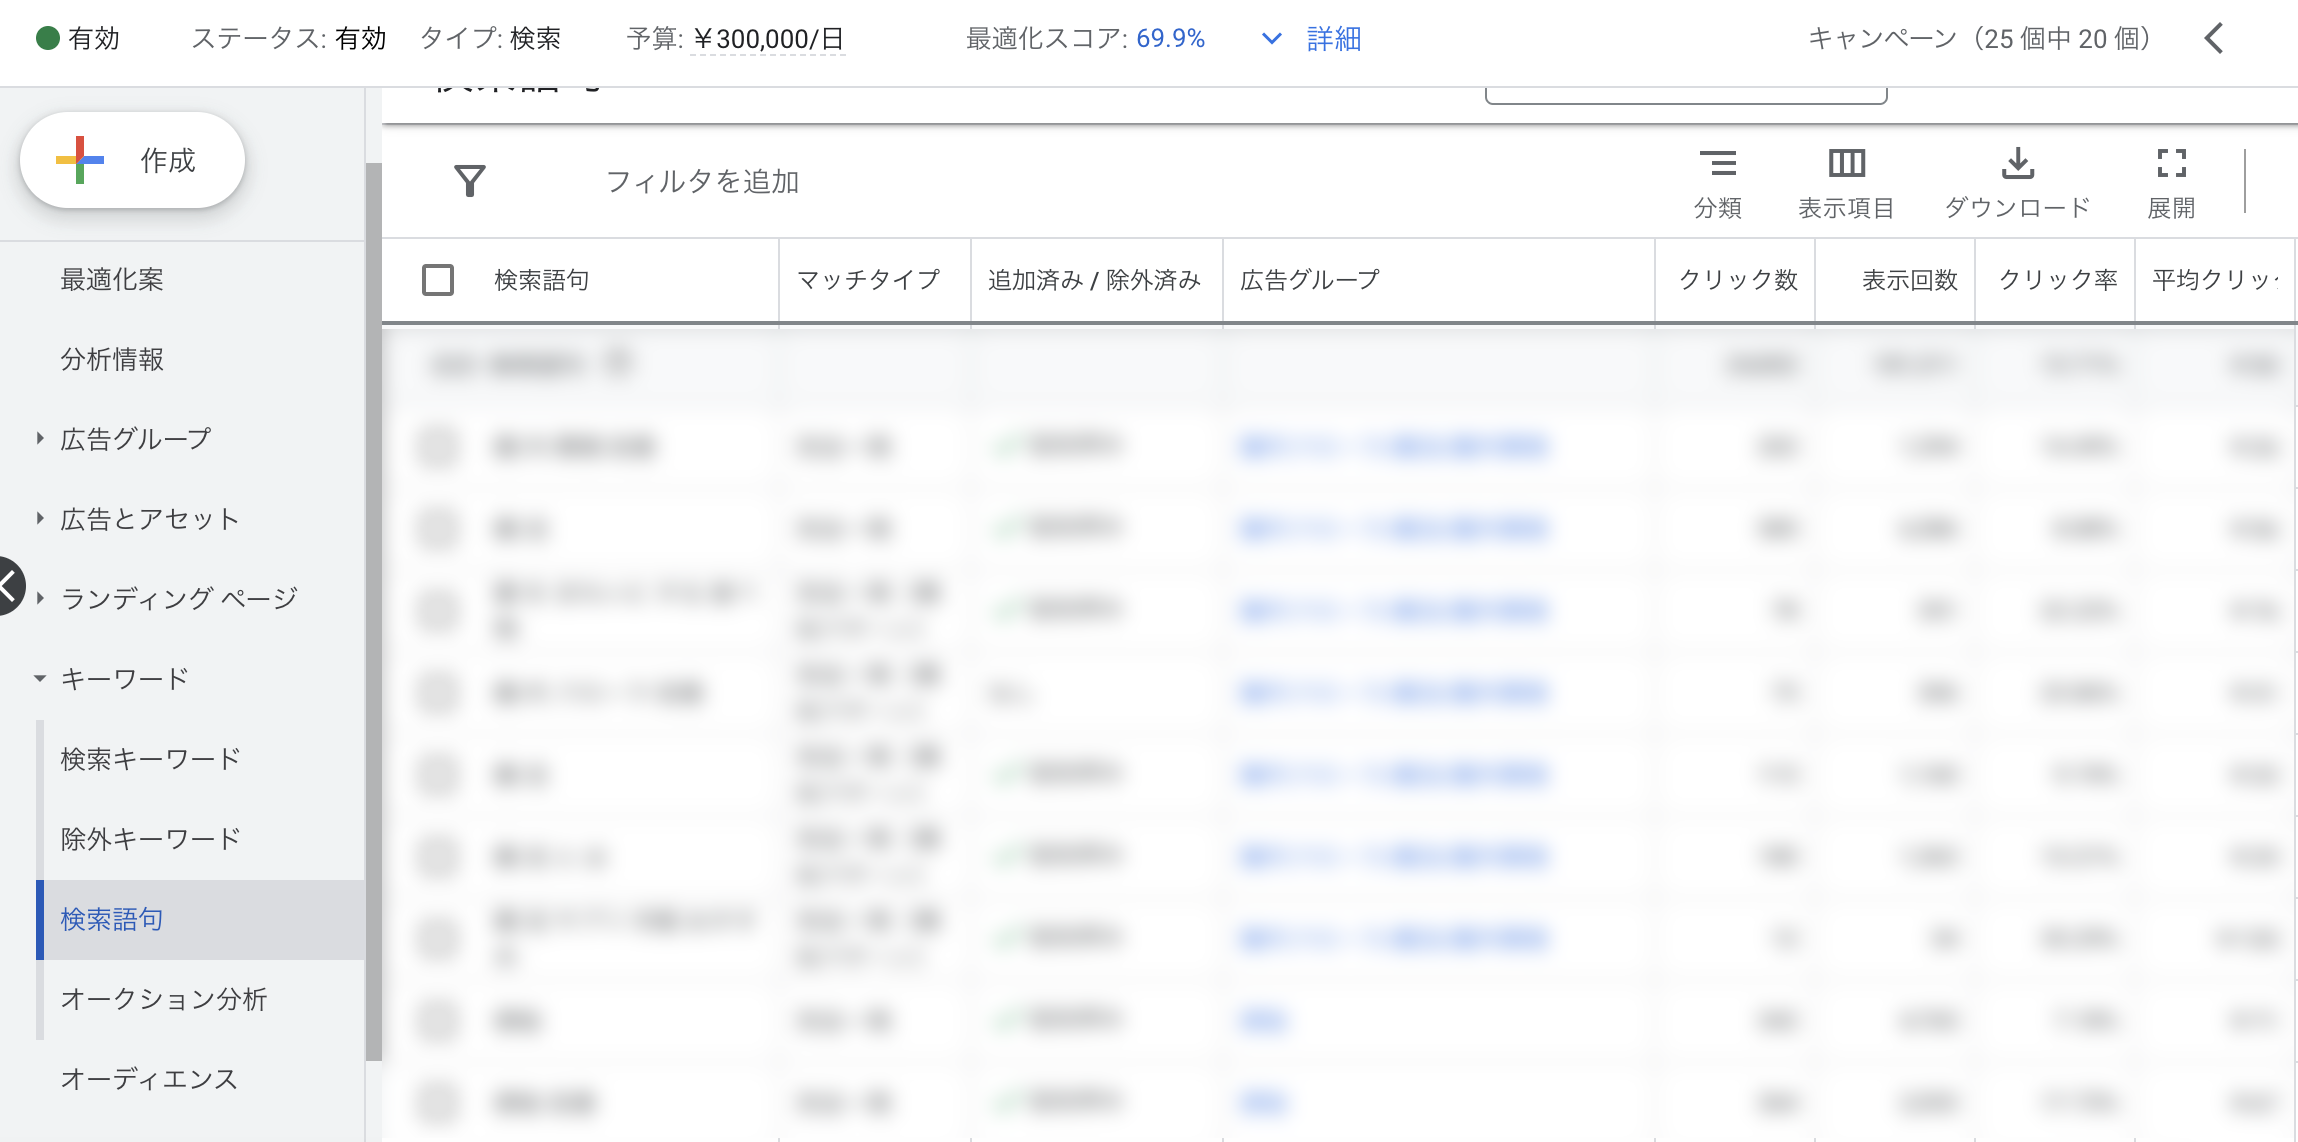The height and width of the screenshot is (1142, 2298).
Task: Click the 展開 expand icon
Action: 2170,163
